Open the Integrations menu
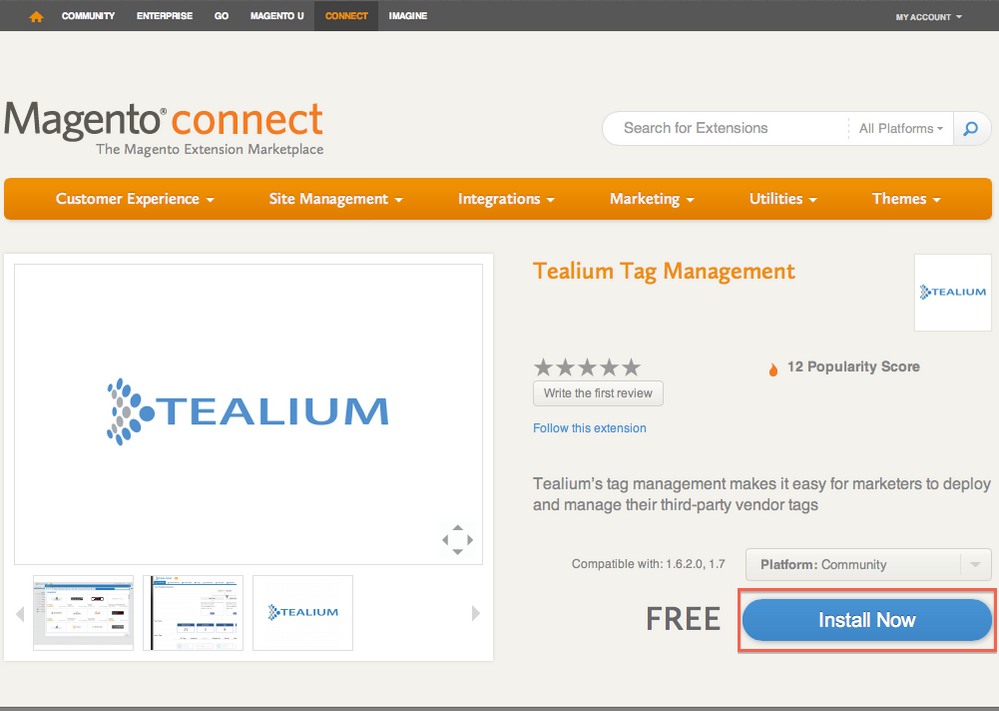 tap(506, 199)
